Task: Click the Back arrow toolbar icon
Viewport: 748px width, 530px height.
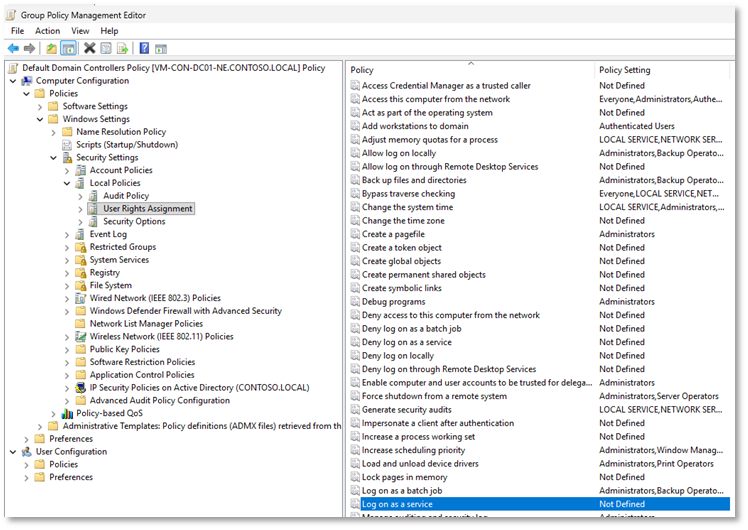Action: (13, 48)
